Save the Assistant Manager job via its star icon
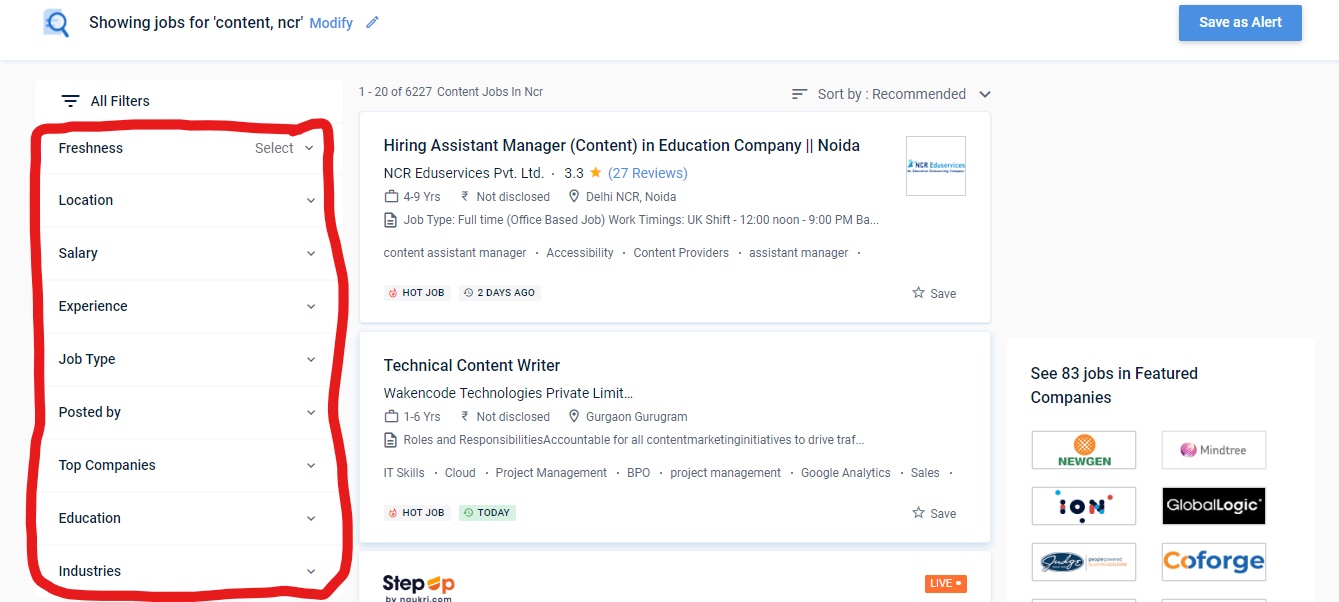The height and width of the screenshot is (602, 1339). 917,293
